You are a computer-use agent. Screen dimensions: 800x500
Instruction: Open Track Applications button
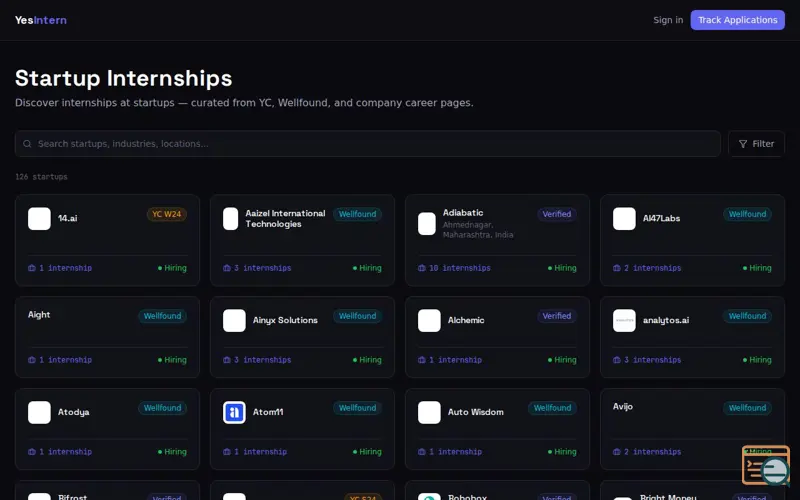[737, 20]
